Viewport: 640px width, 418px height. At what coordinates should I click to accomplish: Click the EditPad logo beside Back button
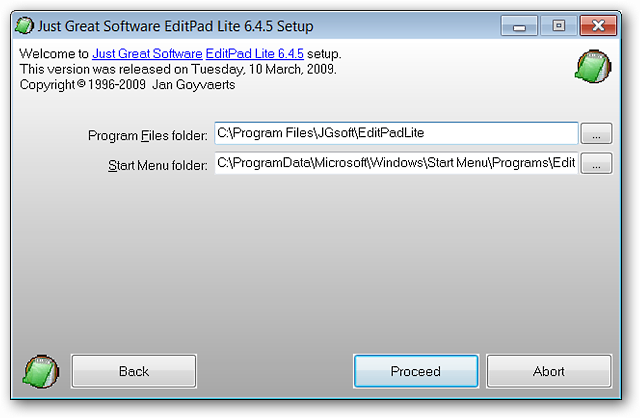42,371
